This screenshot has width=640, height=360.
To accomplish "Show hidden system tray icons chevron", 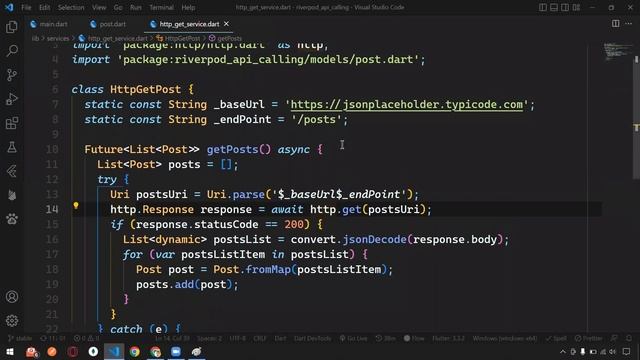I will 563,351.
